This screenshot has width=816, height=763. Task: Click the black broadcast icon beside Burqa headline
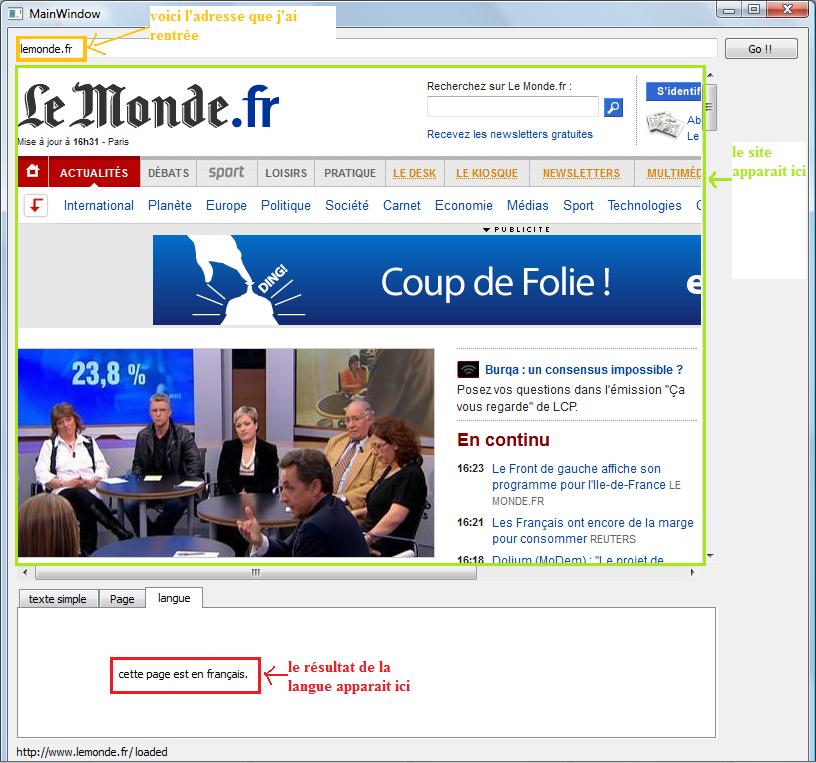468,370
